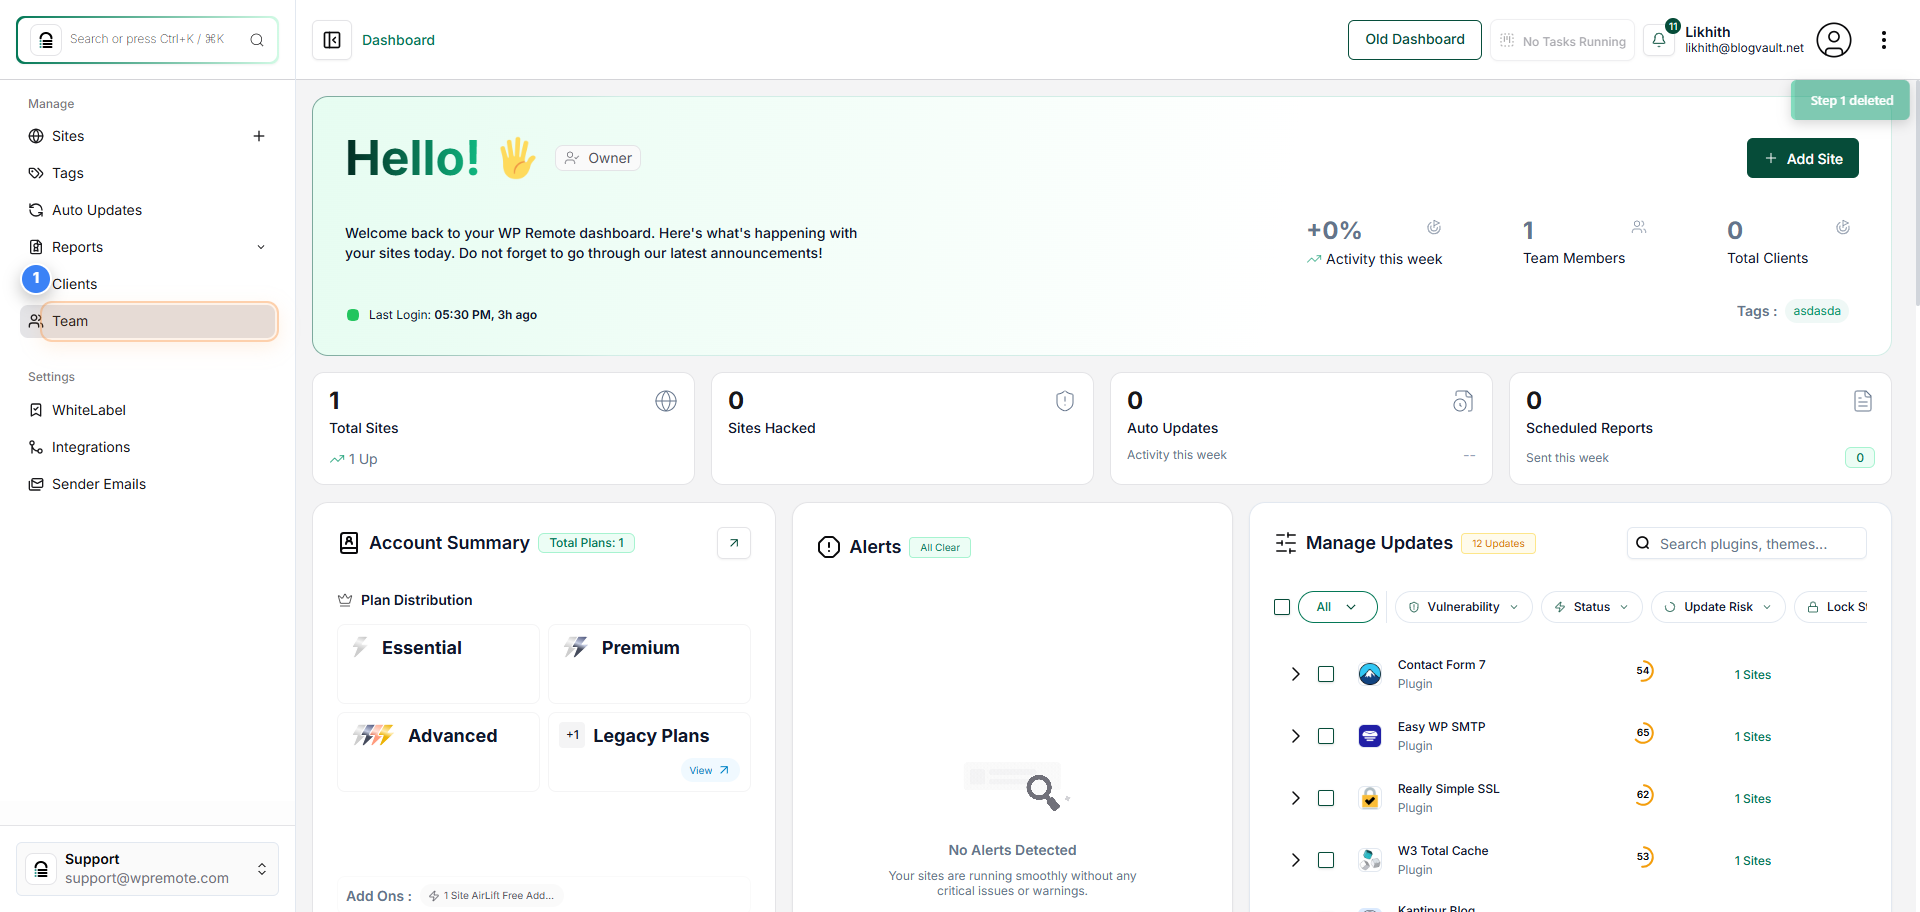Click the Add Site button
This screenshot has width=1920, height=912.
coord(1803,158)
